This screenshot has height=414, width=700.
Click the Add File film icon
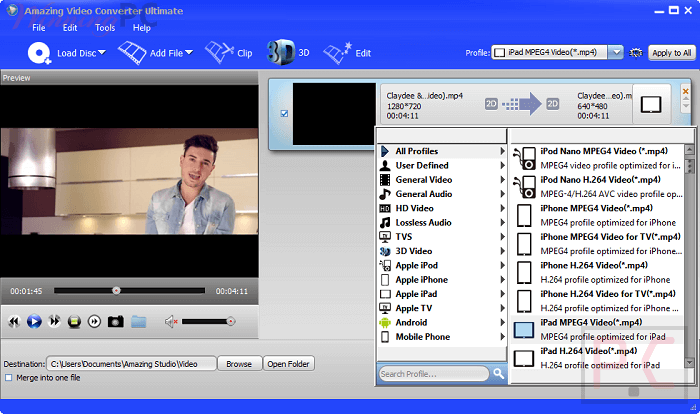(x=132, y=53)
